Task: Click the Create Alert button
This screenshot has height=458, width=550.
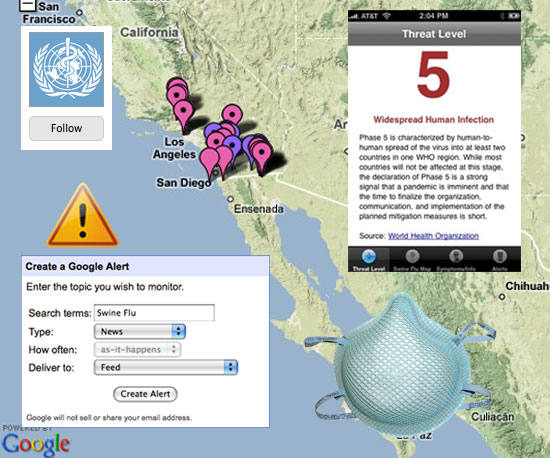Action: click(x=145, y=394)
